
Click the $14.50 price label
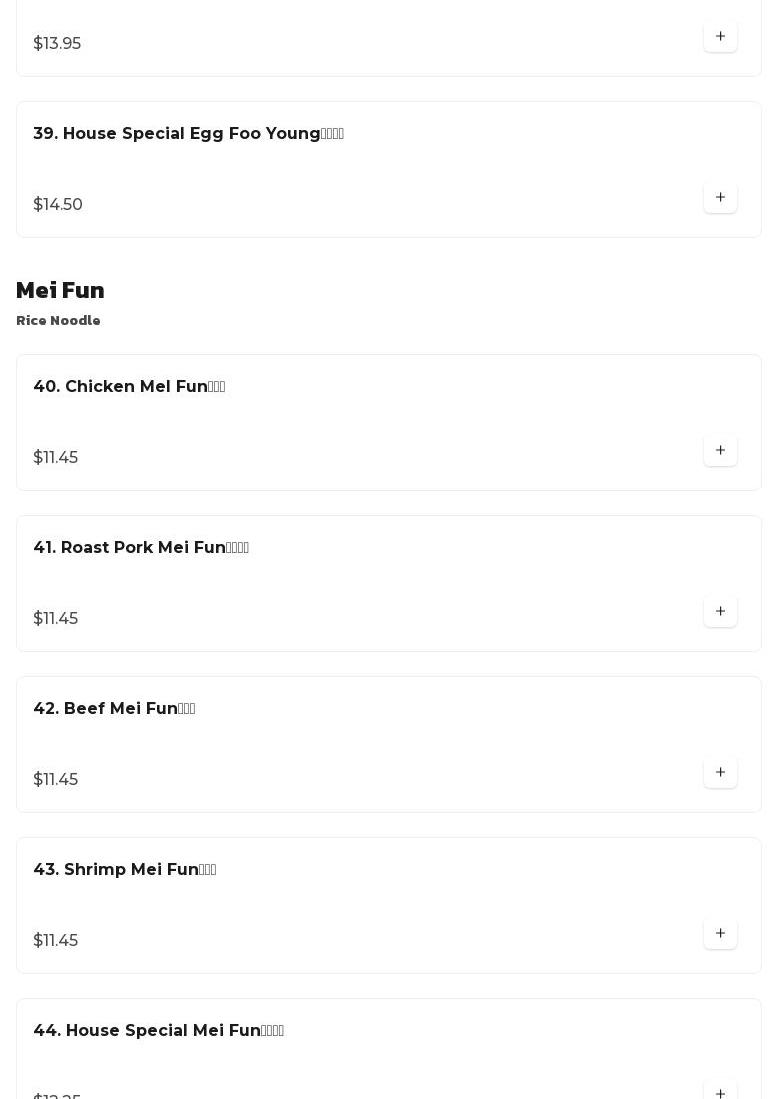tap(58, 205)
